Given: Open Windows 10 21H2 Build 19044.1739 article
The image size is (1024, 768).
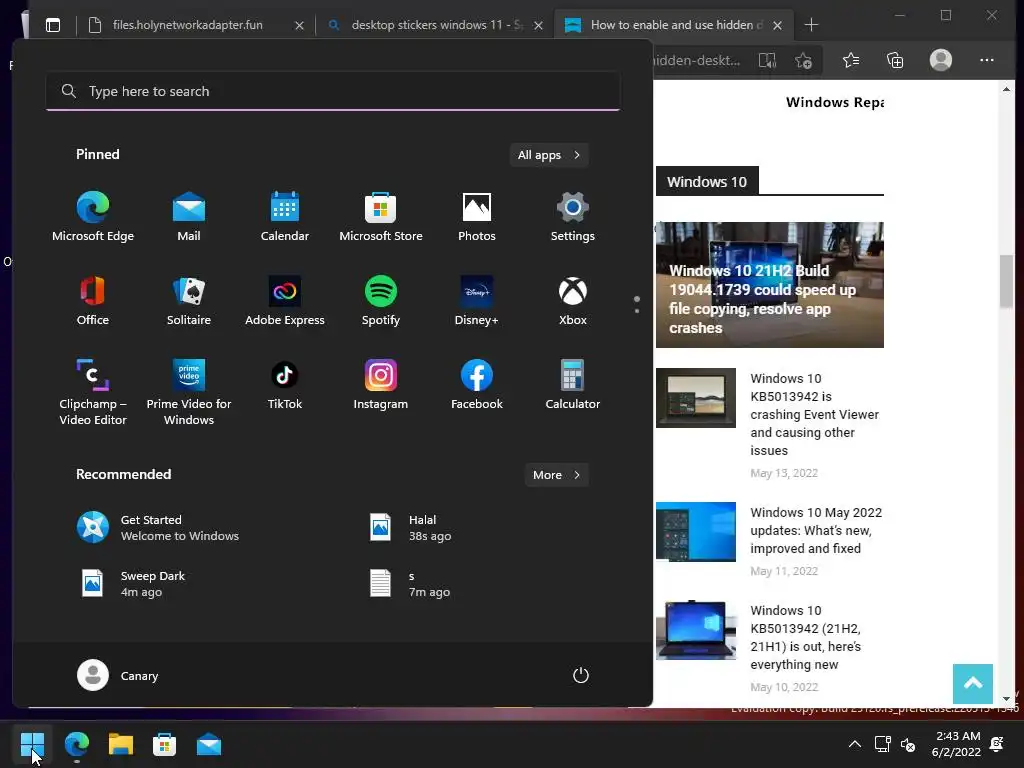Looking at the screenshot, I should click(769, 285).
